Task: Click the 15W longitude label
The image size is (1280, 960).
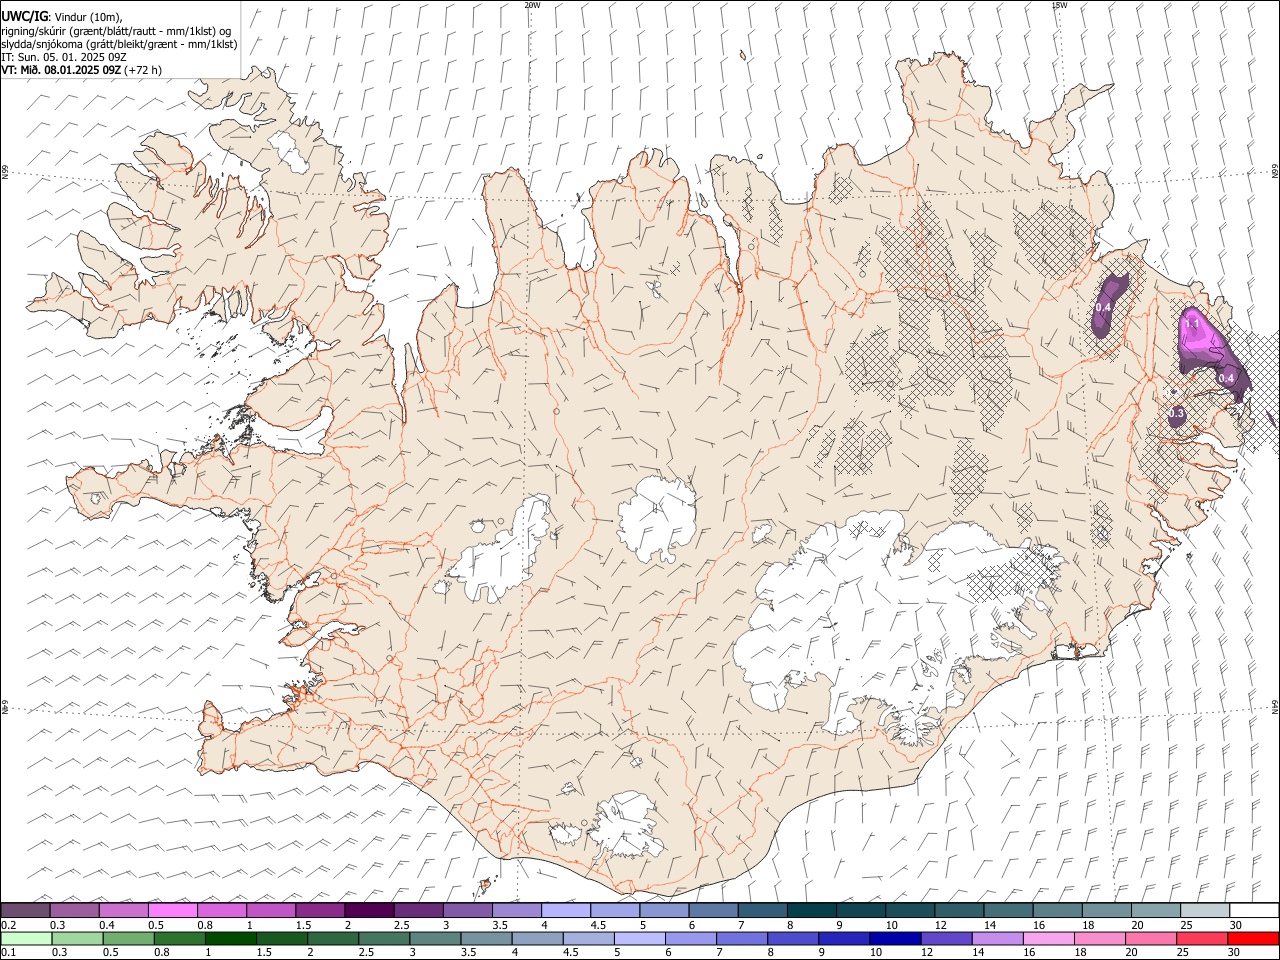Action: [x=1060, y=5]
